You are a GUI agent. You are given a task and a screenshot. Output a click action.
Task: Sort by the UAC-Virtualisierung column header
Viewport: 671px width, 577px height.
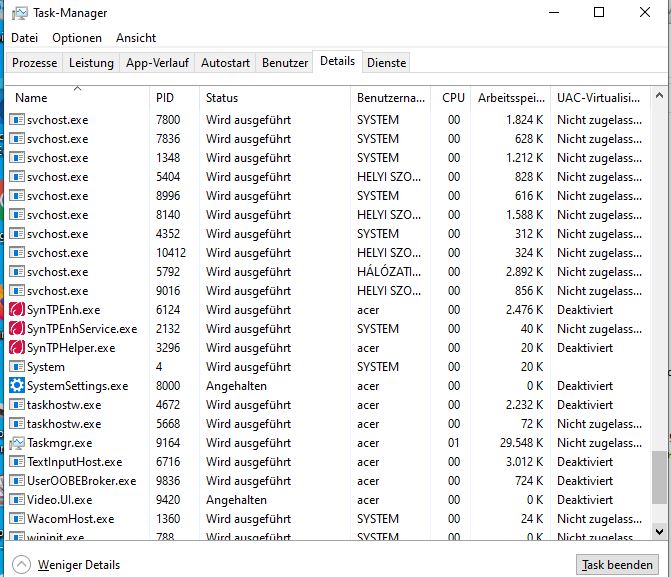pos(600,98)
